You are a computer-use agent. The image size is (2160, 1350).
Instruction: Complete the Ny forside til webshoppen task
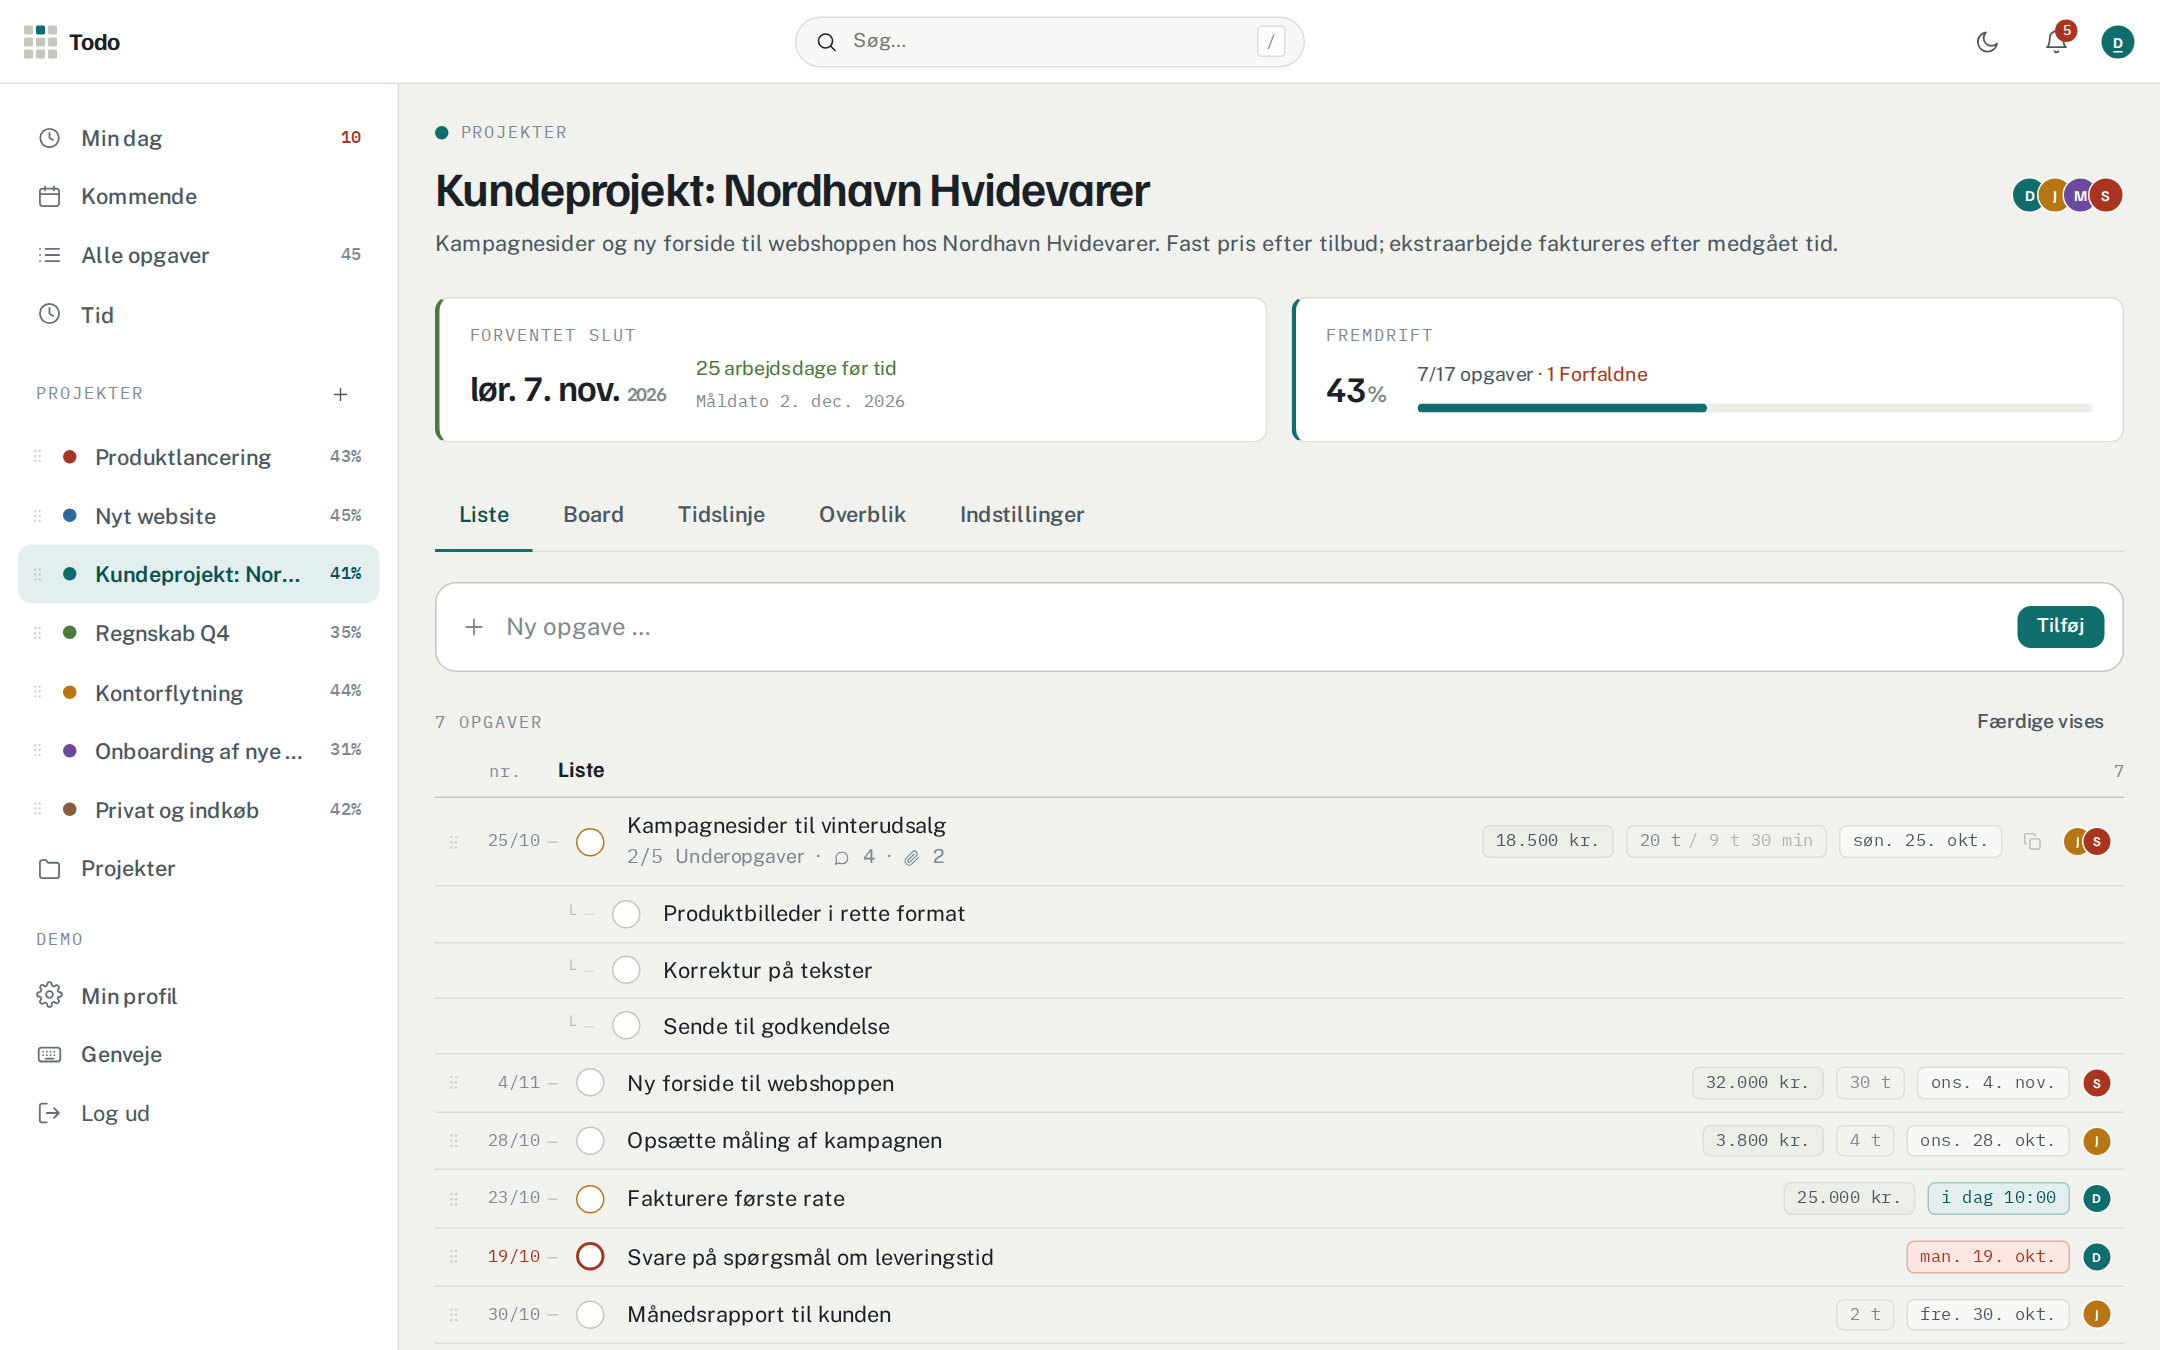coord(590,1083)
